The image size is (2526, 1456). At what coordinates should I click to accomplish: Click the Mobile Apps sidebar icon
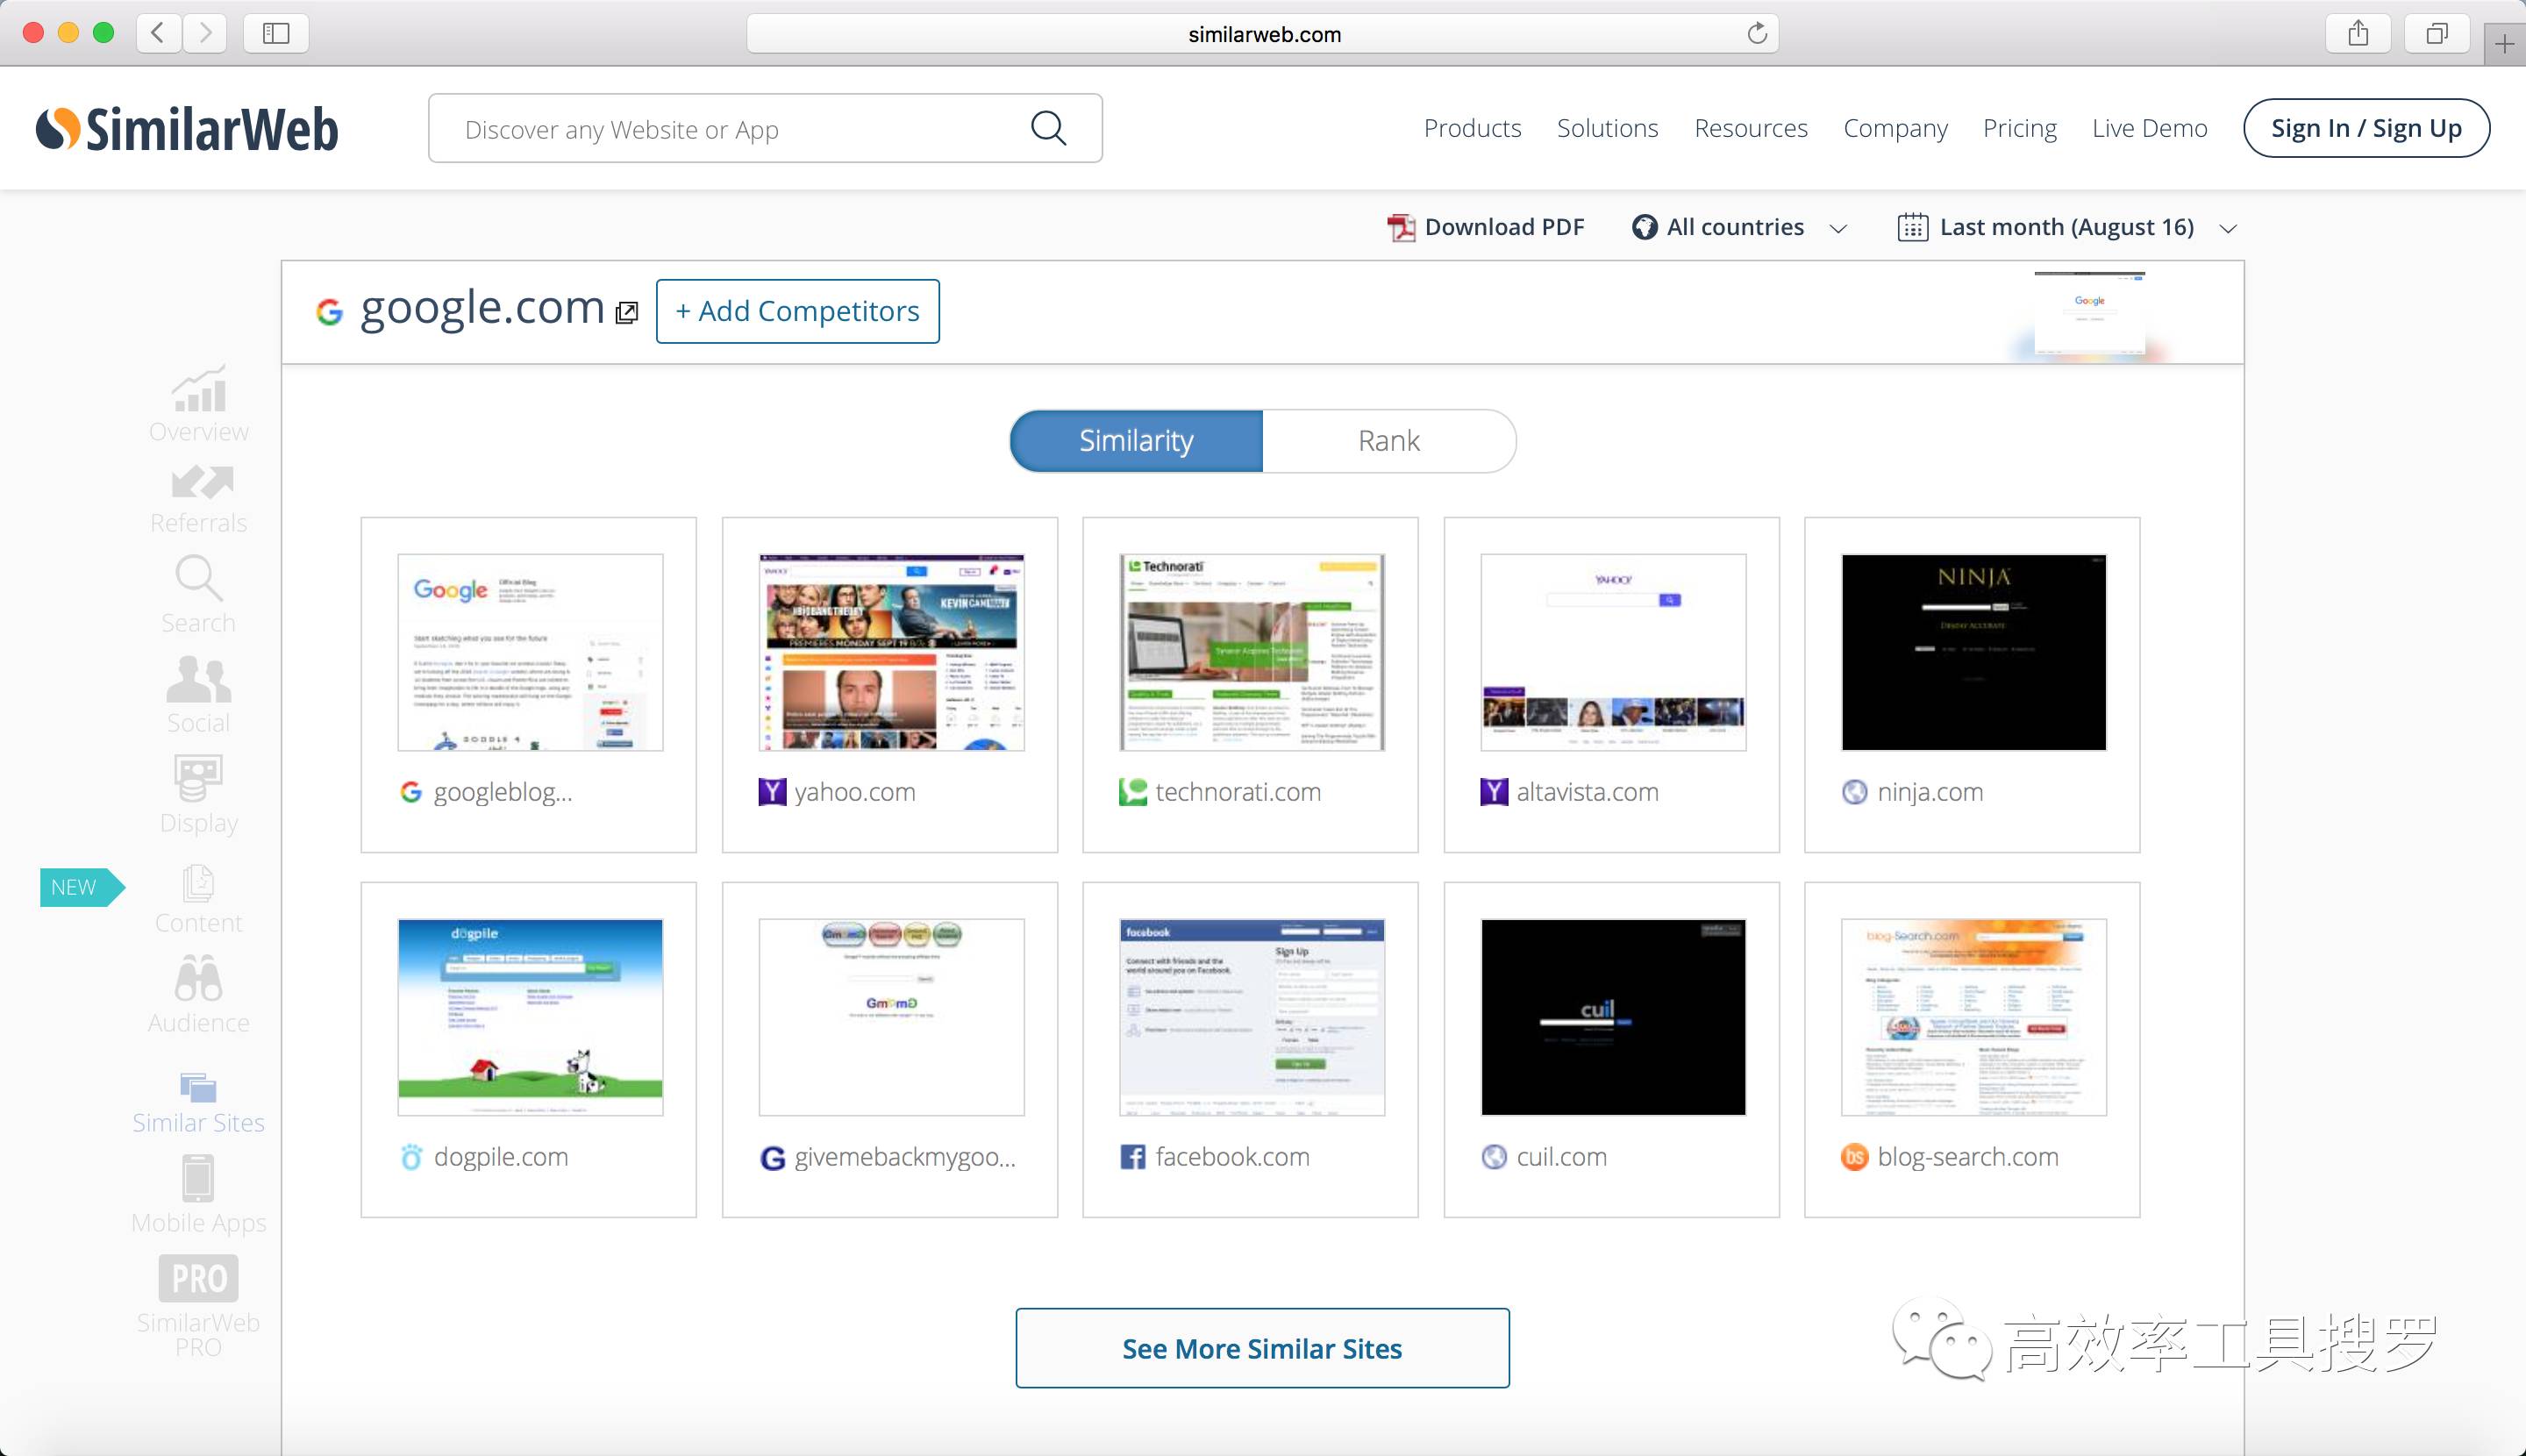pyautogui.click(x=198, y=1178)
